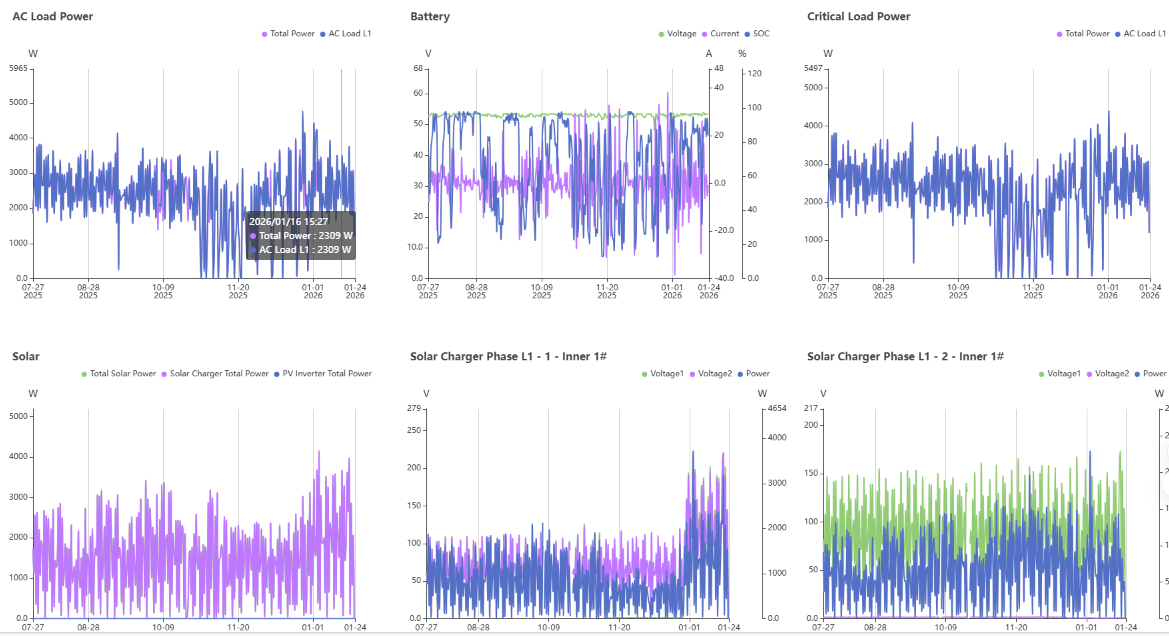Toggle Total Solar Power legend in Solar chart
Image resolution: width=1169 pixels, height=636 pixels.
coord(118,374)
